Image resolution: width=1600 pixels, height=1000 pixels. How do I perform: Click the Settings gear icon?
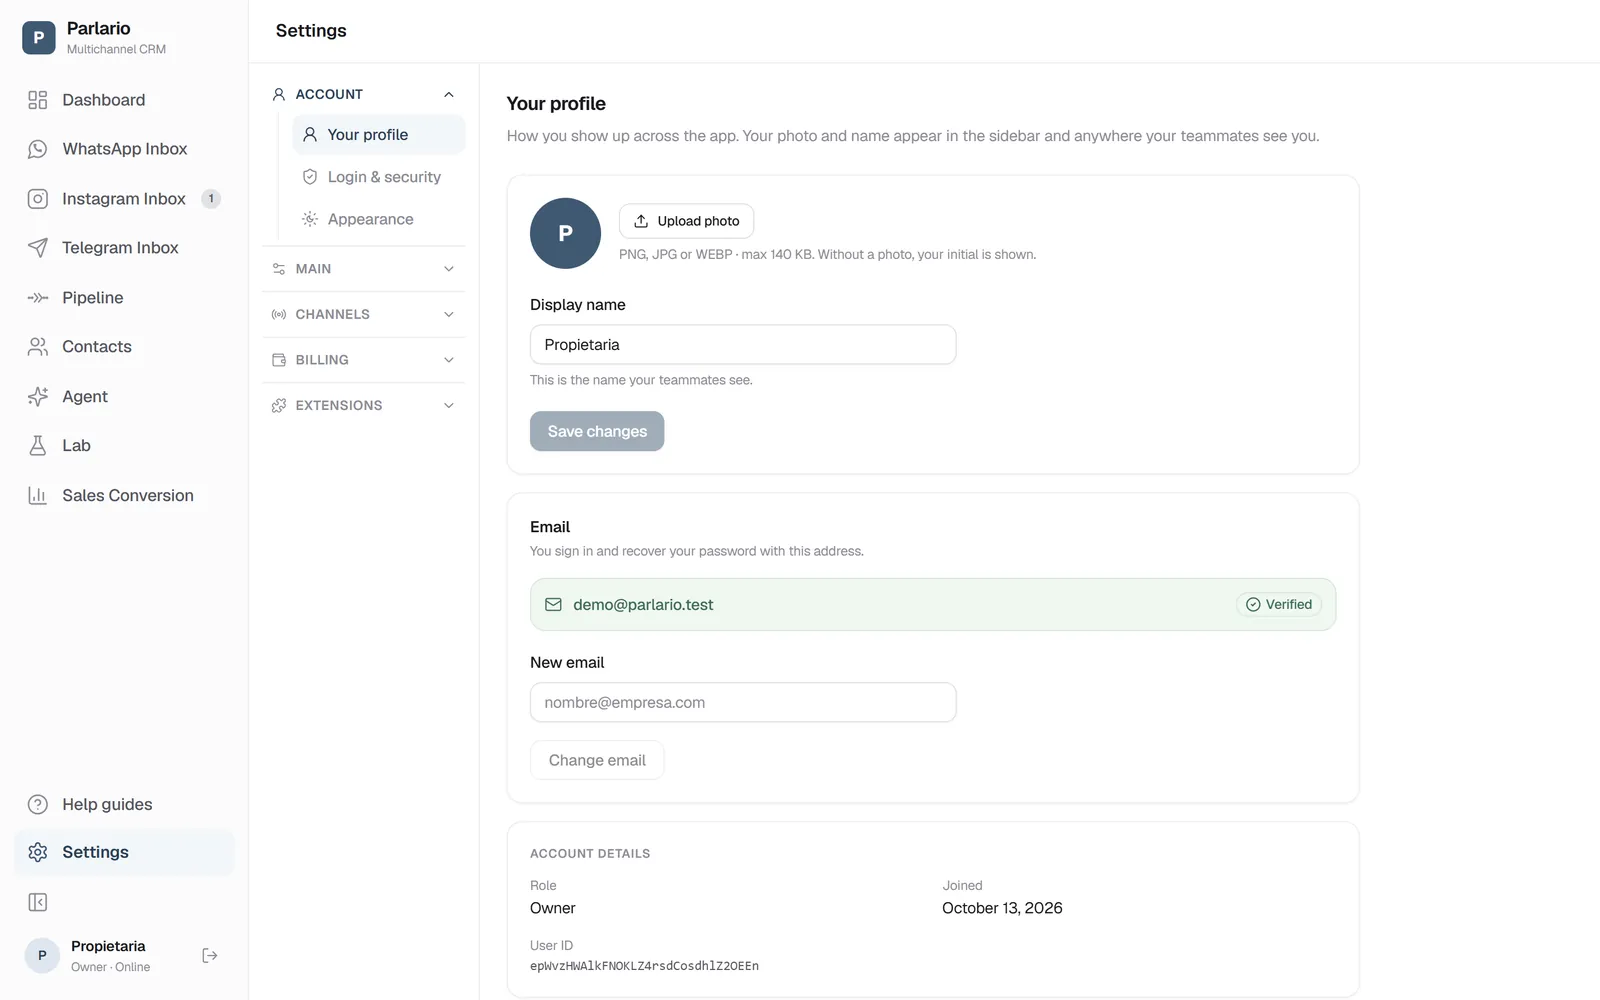pyautogui.click(x=38, y=852)
